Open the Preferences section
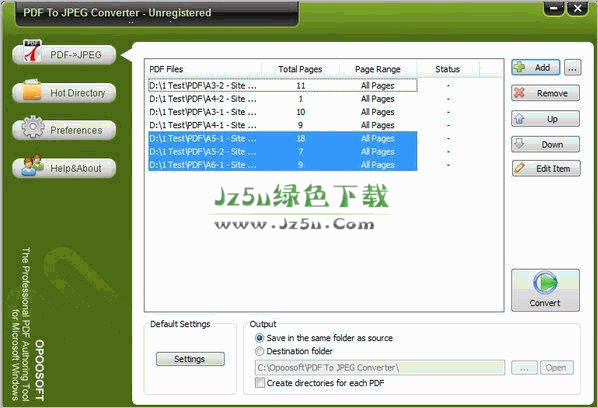 [64, 130]
